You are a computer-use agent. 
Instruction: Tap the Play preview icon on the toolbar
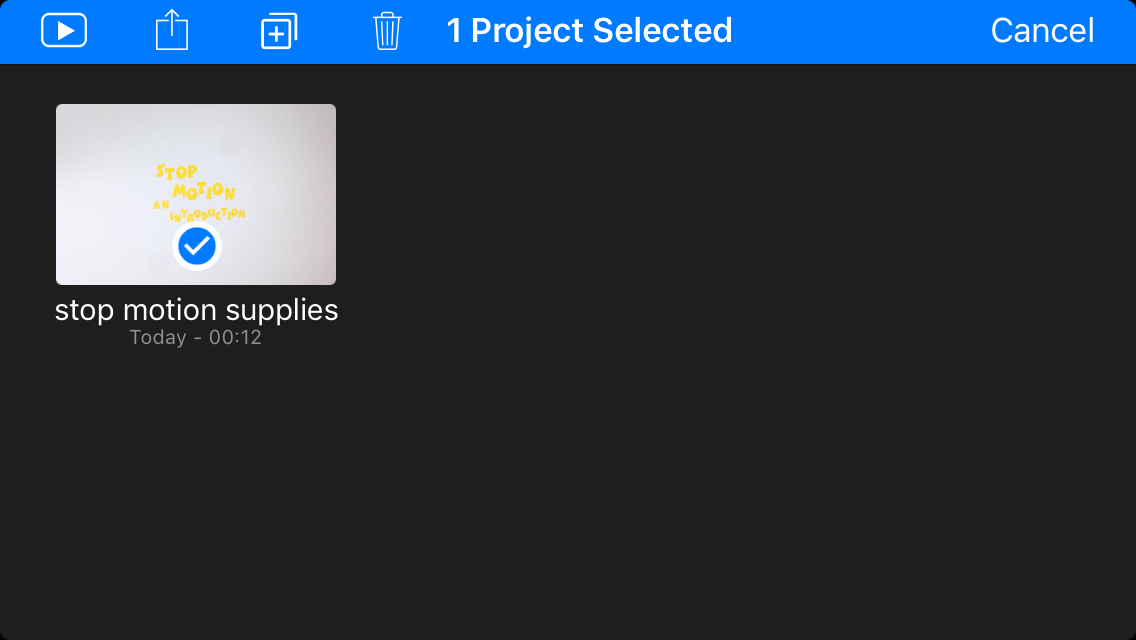coord(63,30)
